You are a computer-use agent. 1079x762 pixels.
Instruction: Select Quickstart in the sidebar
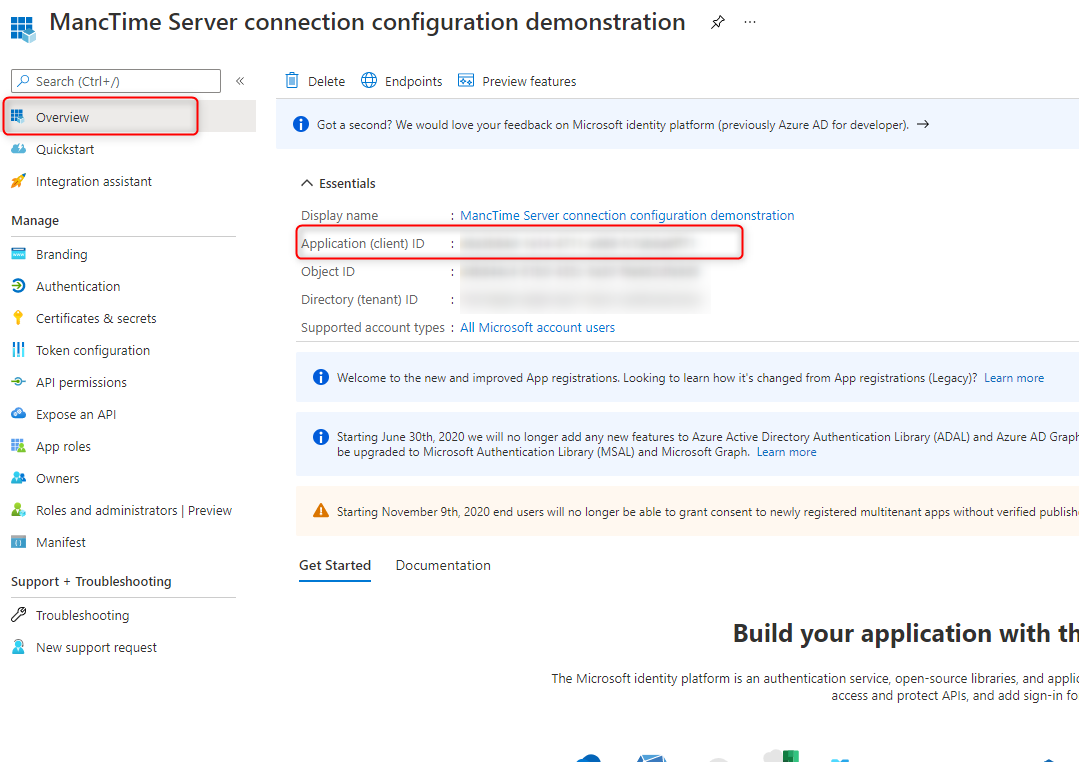point(65,150)
